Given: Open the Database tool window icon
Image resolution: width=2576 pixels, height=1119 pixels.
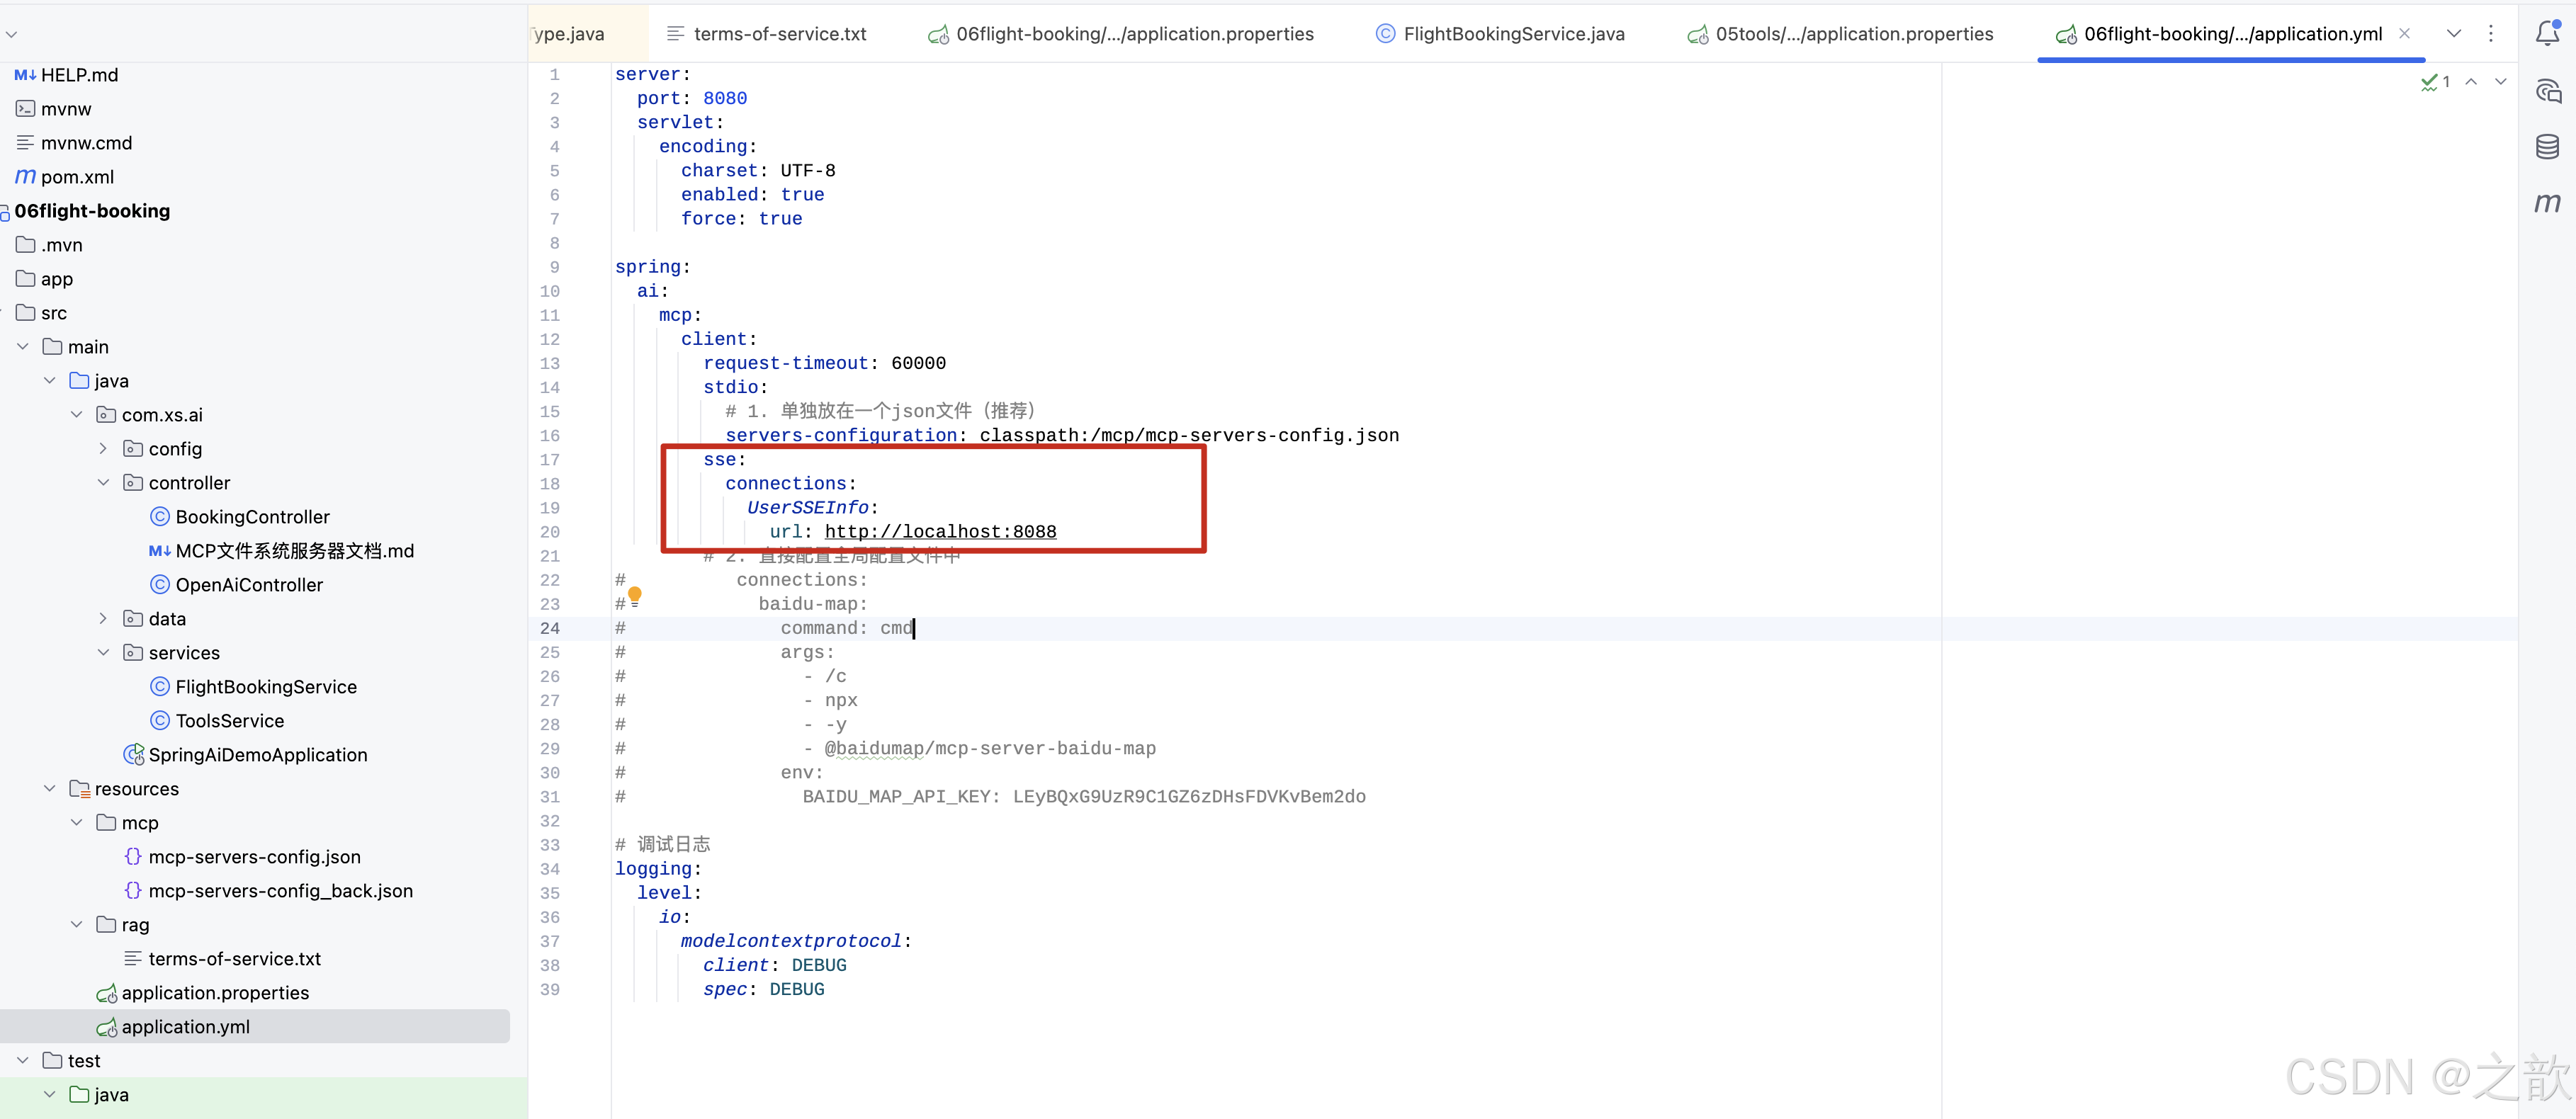Looking at the screenshot, I should (2547, 147).
